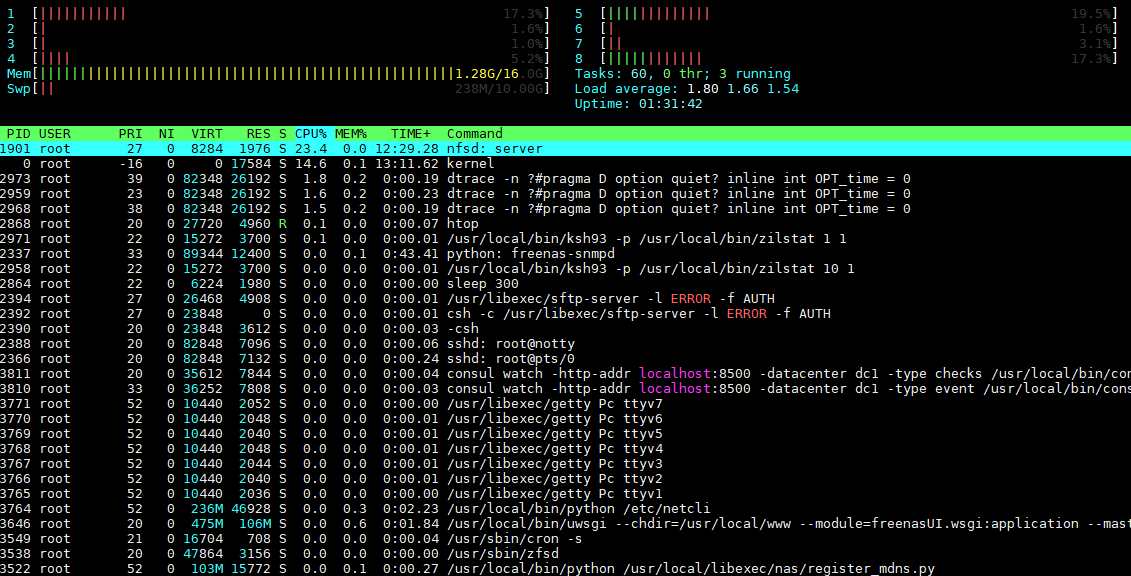The image size is (1131, 576).
Task: Click the 1.28G/16.0G memory usage readout
Action: pyautogui.click(x=500, y=74)
